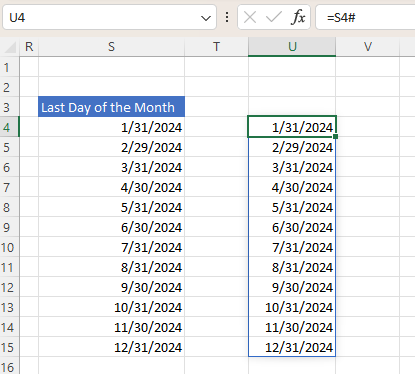Open the Name Box dropdown arrow
Image resolution: width=415 pixels, height=374 pixels.
pyautogui.click(x=206, y=18)
